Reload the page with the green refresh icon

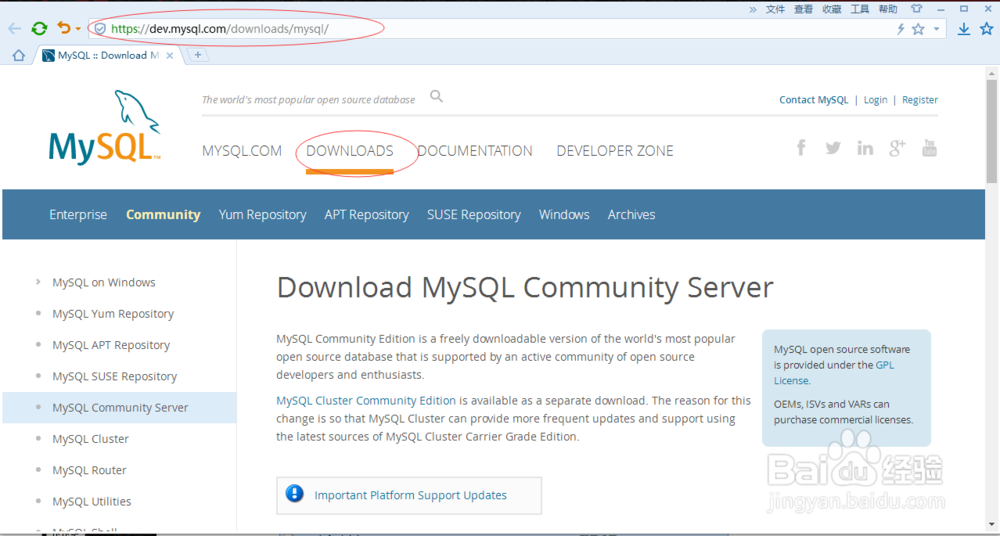point(40,29)
